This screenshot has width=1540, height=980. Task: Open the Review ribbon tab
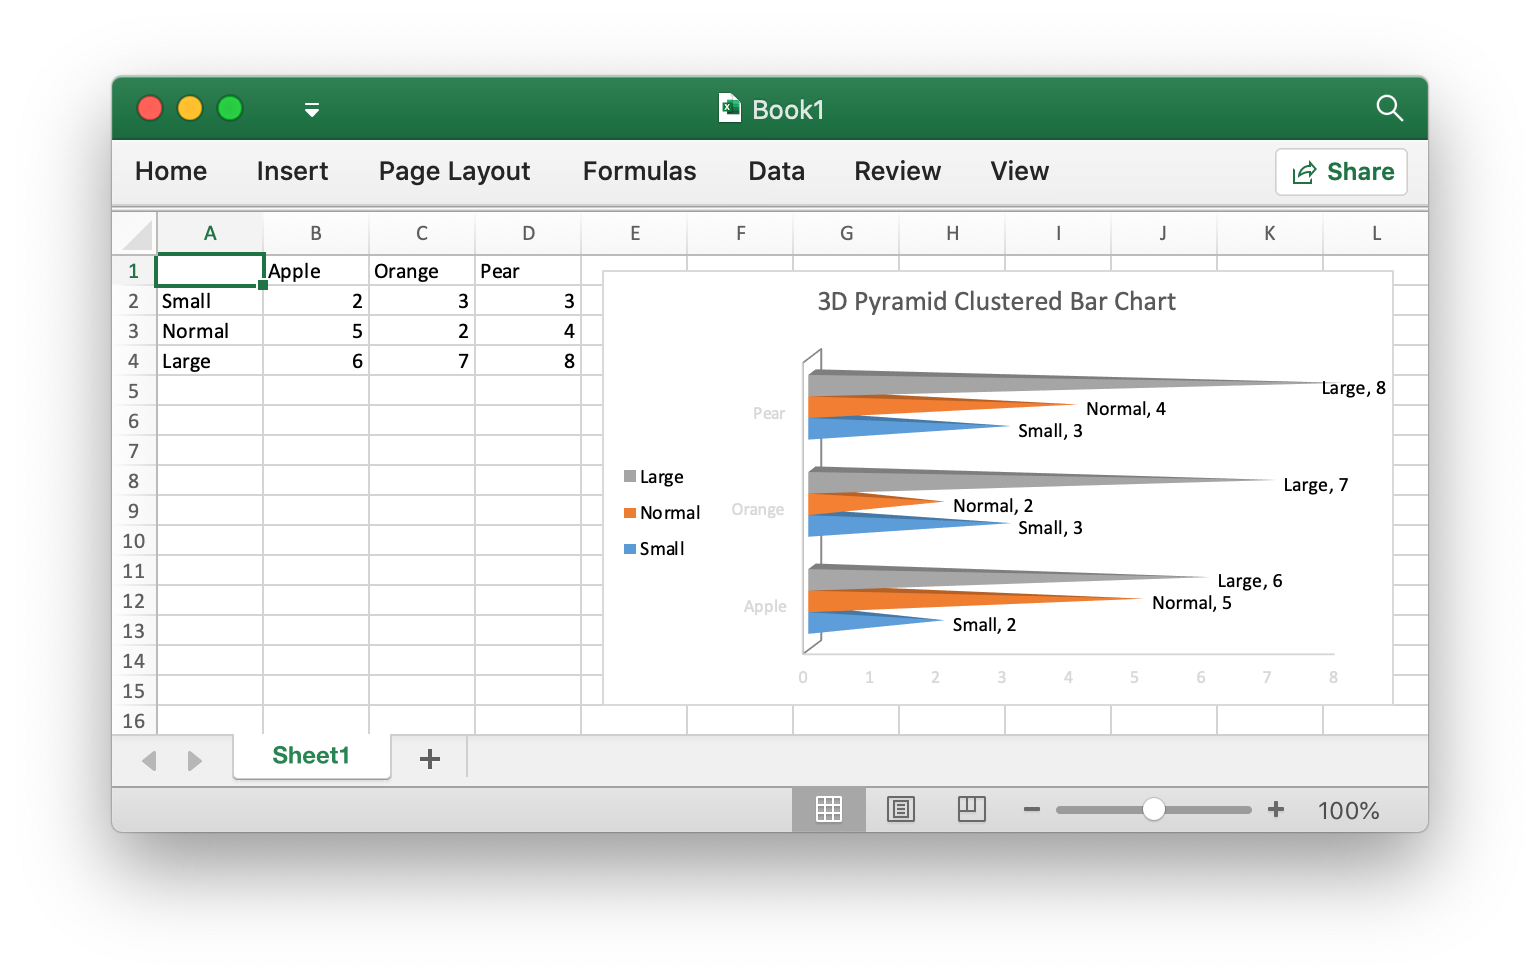pyautogui.click(x=896, y=171)
